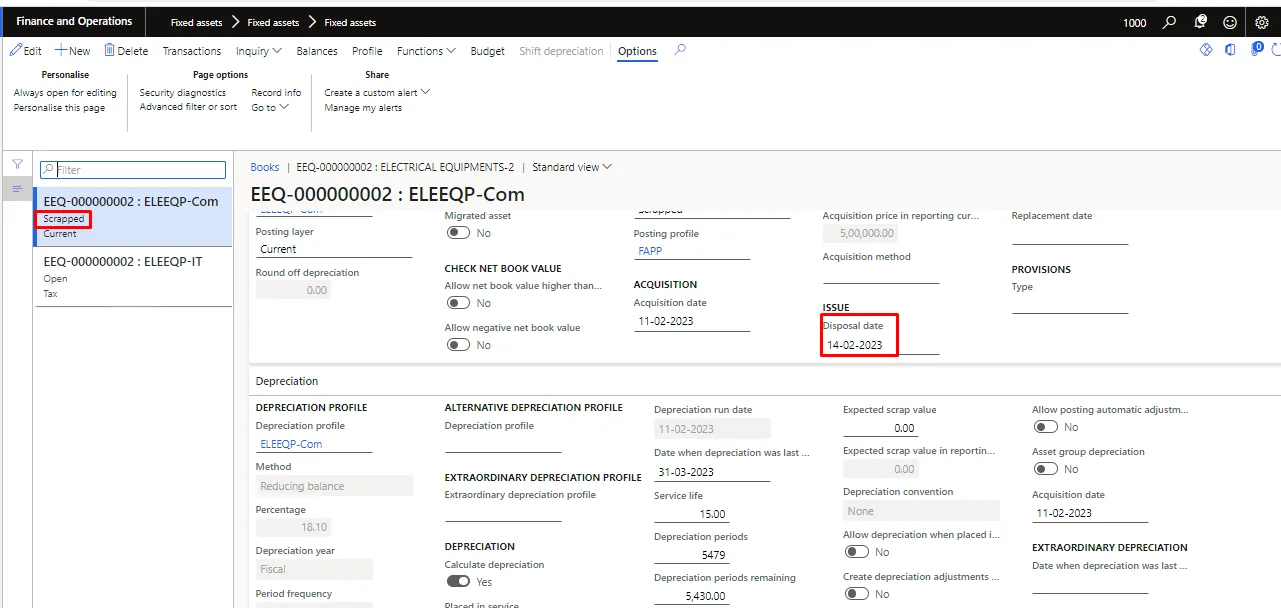Toggle Allow net book value higher than switch
This screenshot has width=1281, height=608.
[458, 303]
